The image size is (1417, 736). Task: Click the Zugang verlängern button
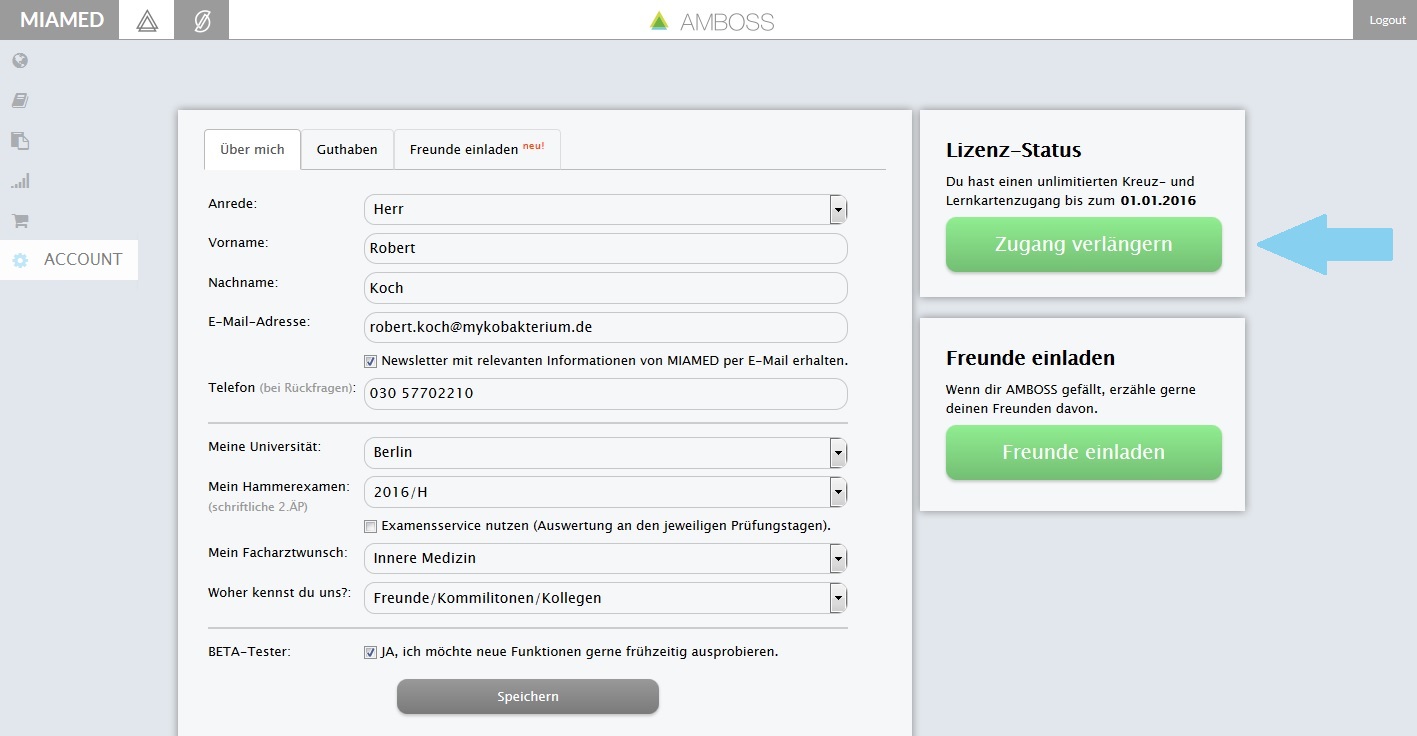(x=1084, y=245)
